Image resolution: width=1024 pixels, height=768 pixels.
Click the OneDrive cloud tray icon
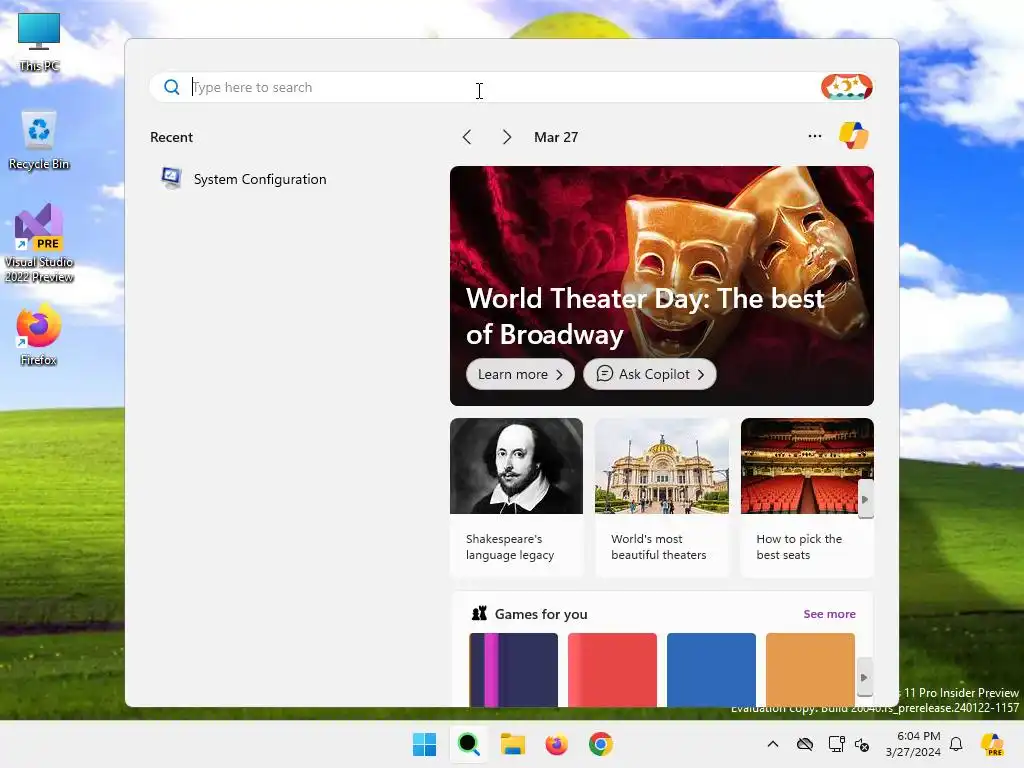[x=805, y=744]
